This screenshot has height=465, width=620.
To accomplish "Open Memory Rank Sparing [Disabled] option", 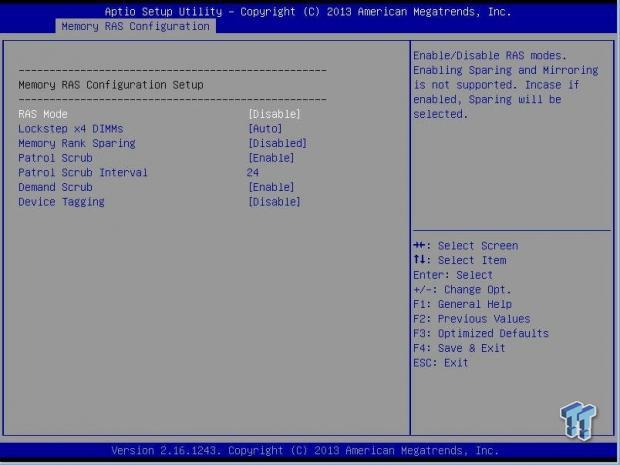I will coord(278,144).
